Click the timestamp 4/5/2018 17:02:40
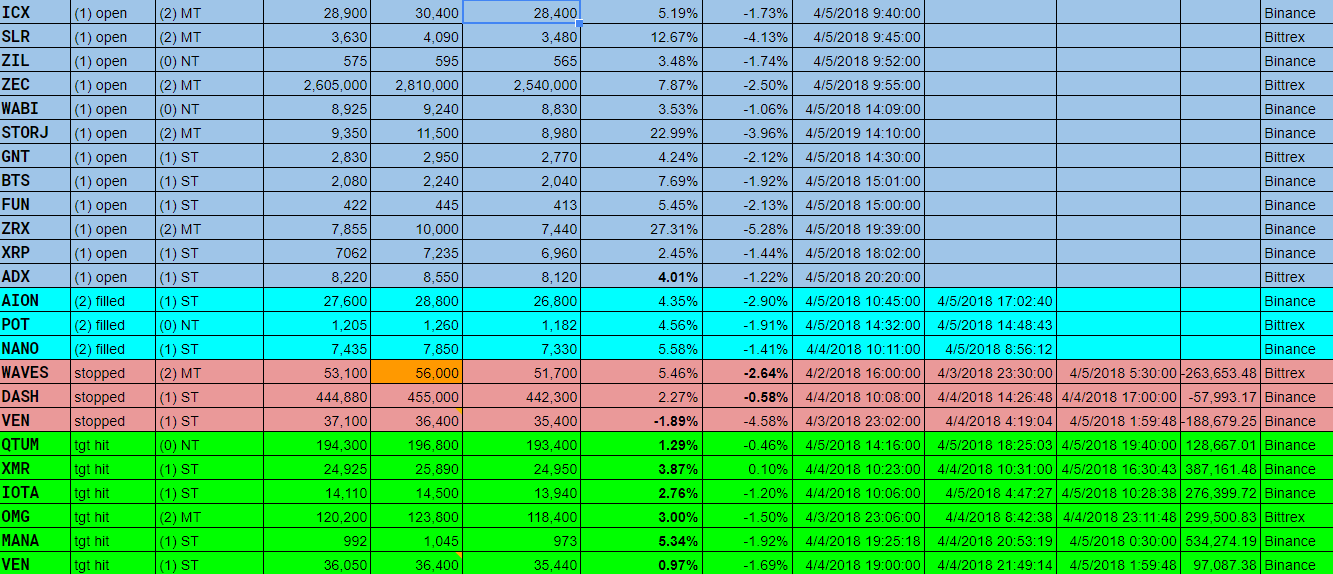1333x574 pixels. point(991,301)
